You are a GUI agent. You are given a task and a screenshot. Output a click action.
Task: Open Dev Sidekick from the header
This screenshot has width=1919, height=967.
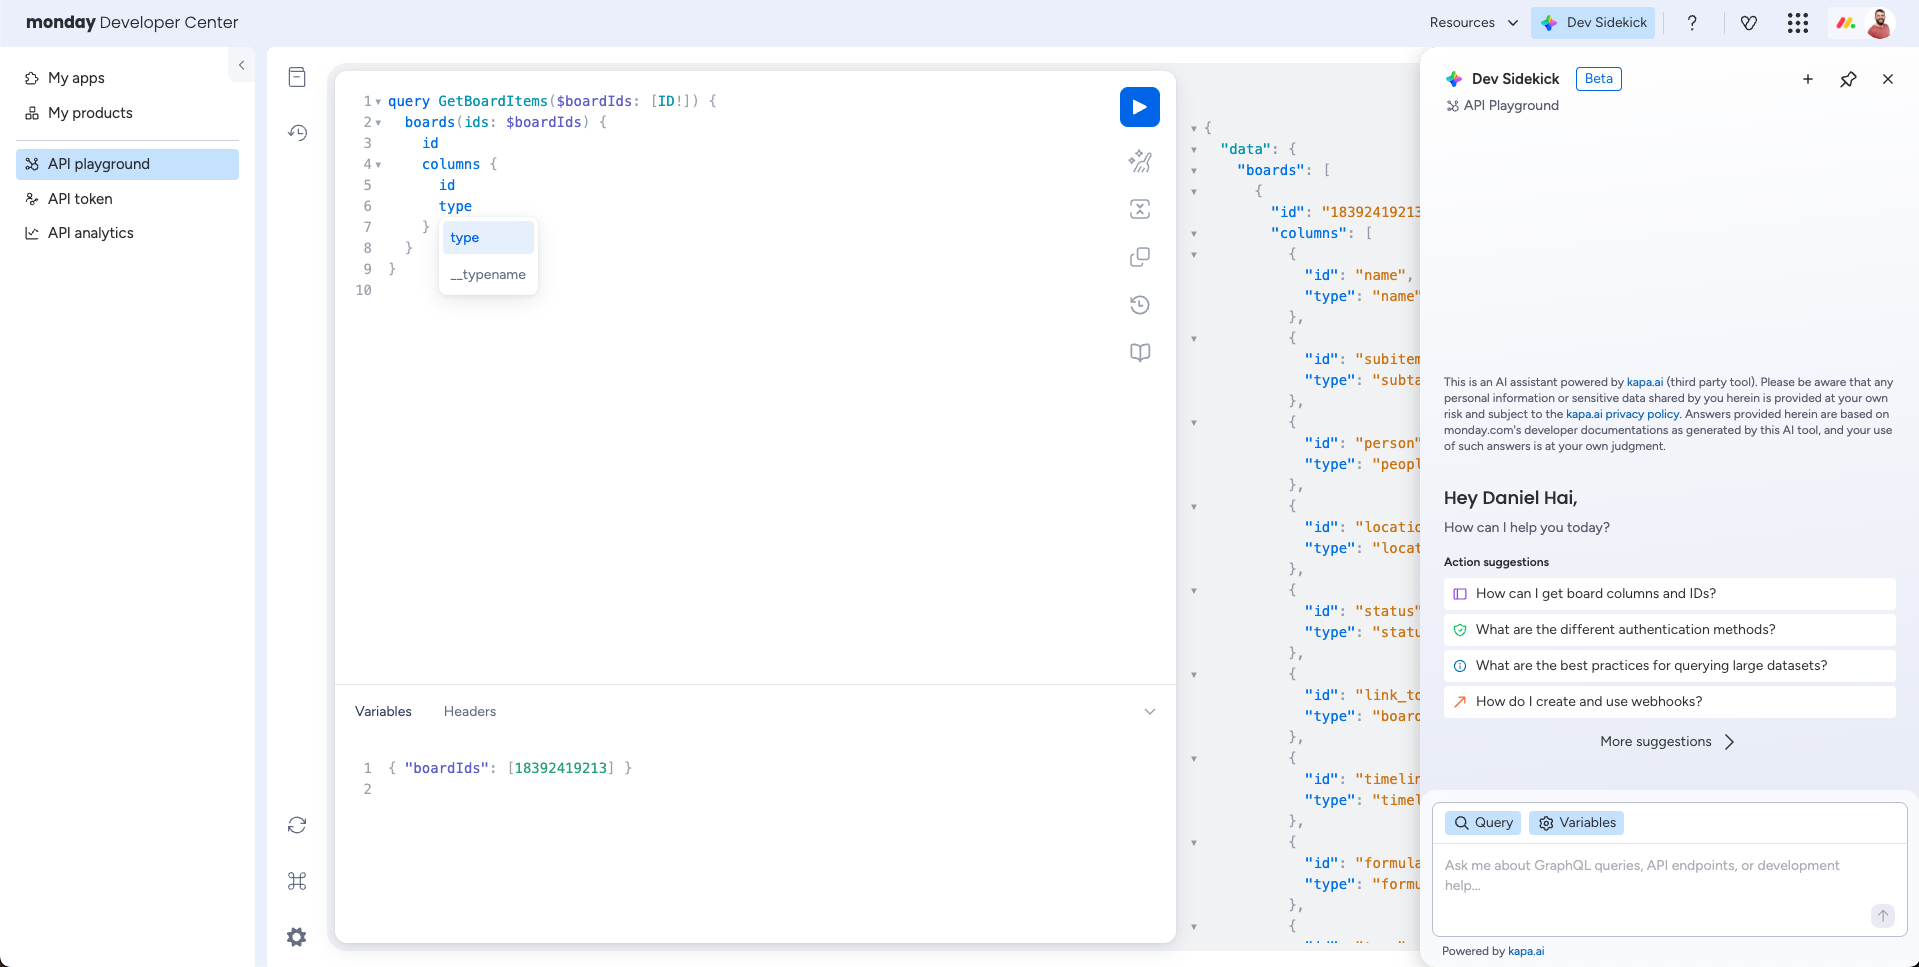pos(1593,23)
